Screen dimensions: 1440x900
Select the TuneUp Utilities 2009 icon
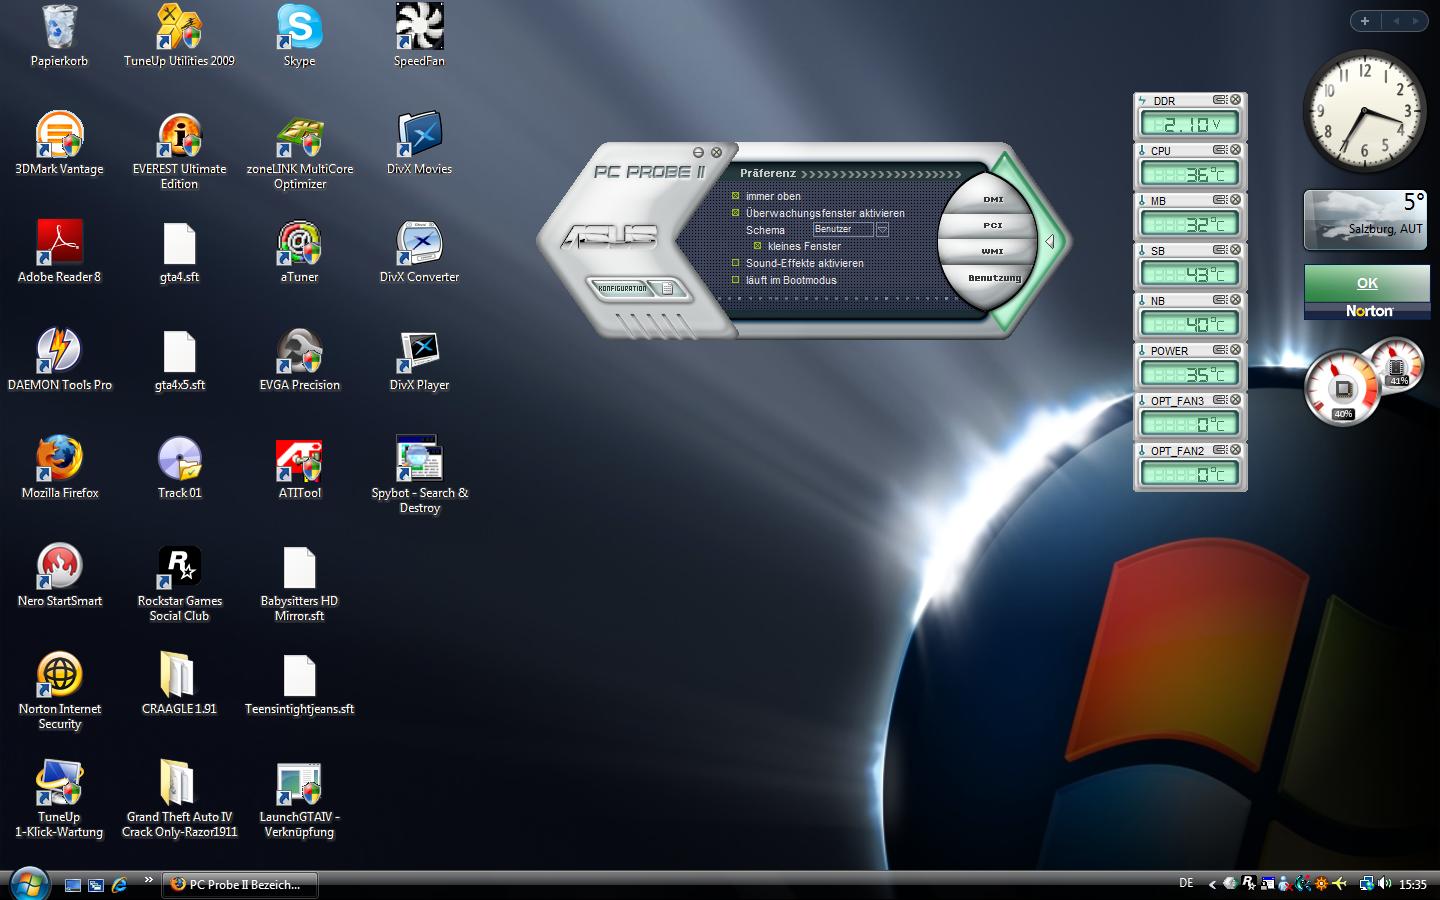179,36
